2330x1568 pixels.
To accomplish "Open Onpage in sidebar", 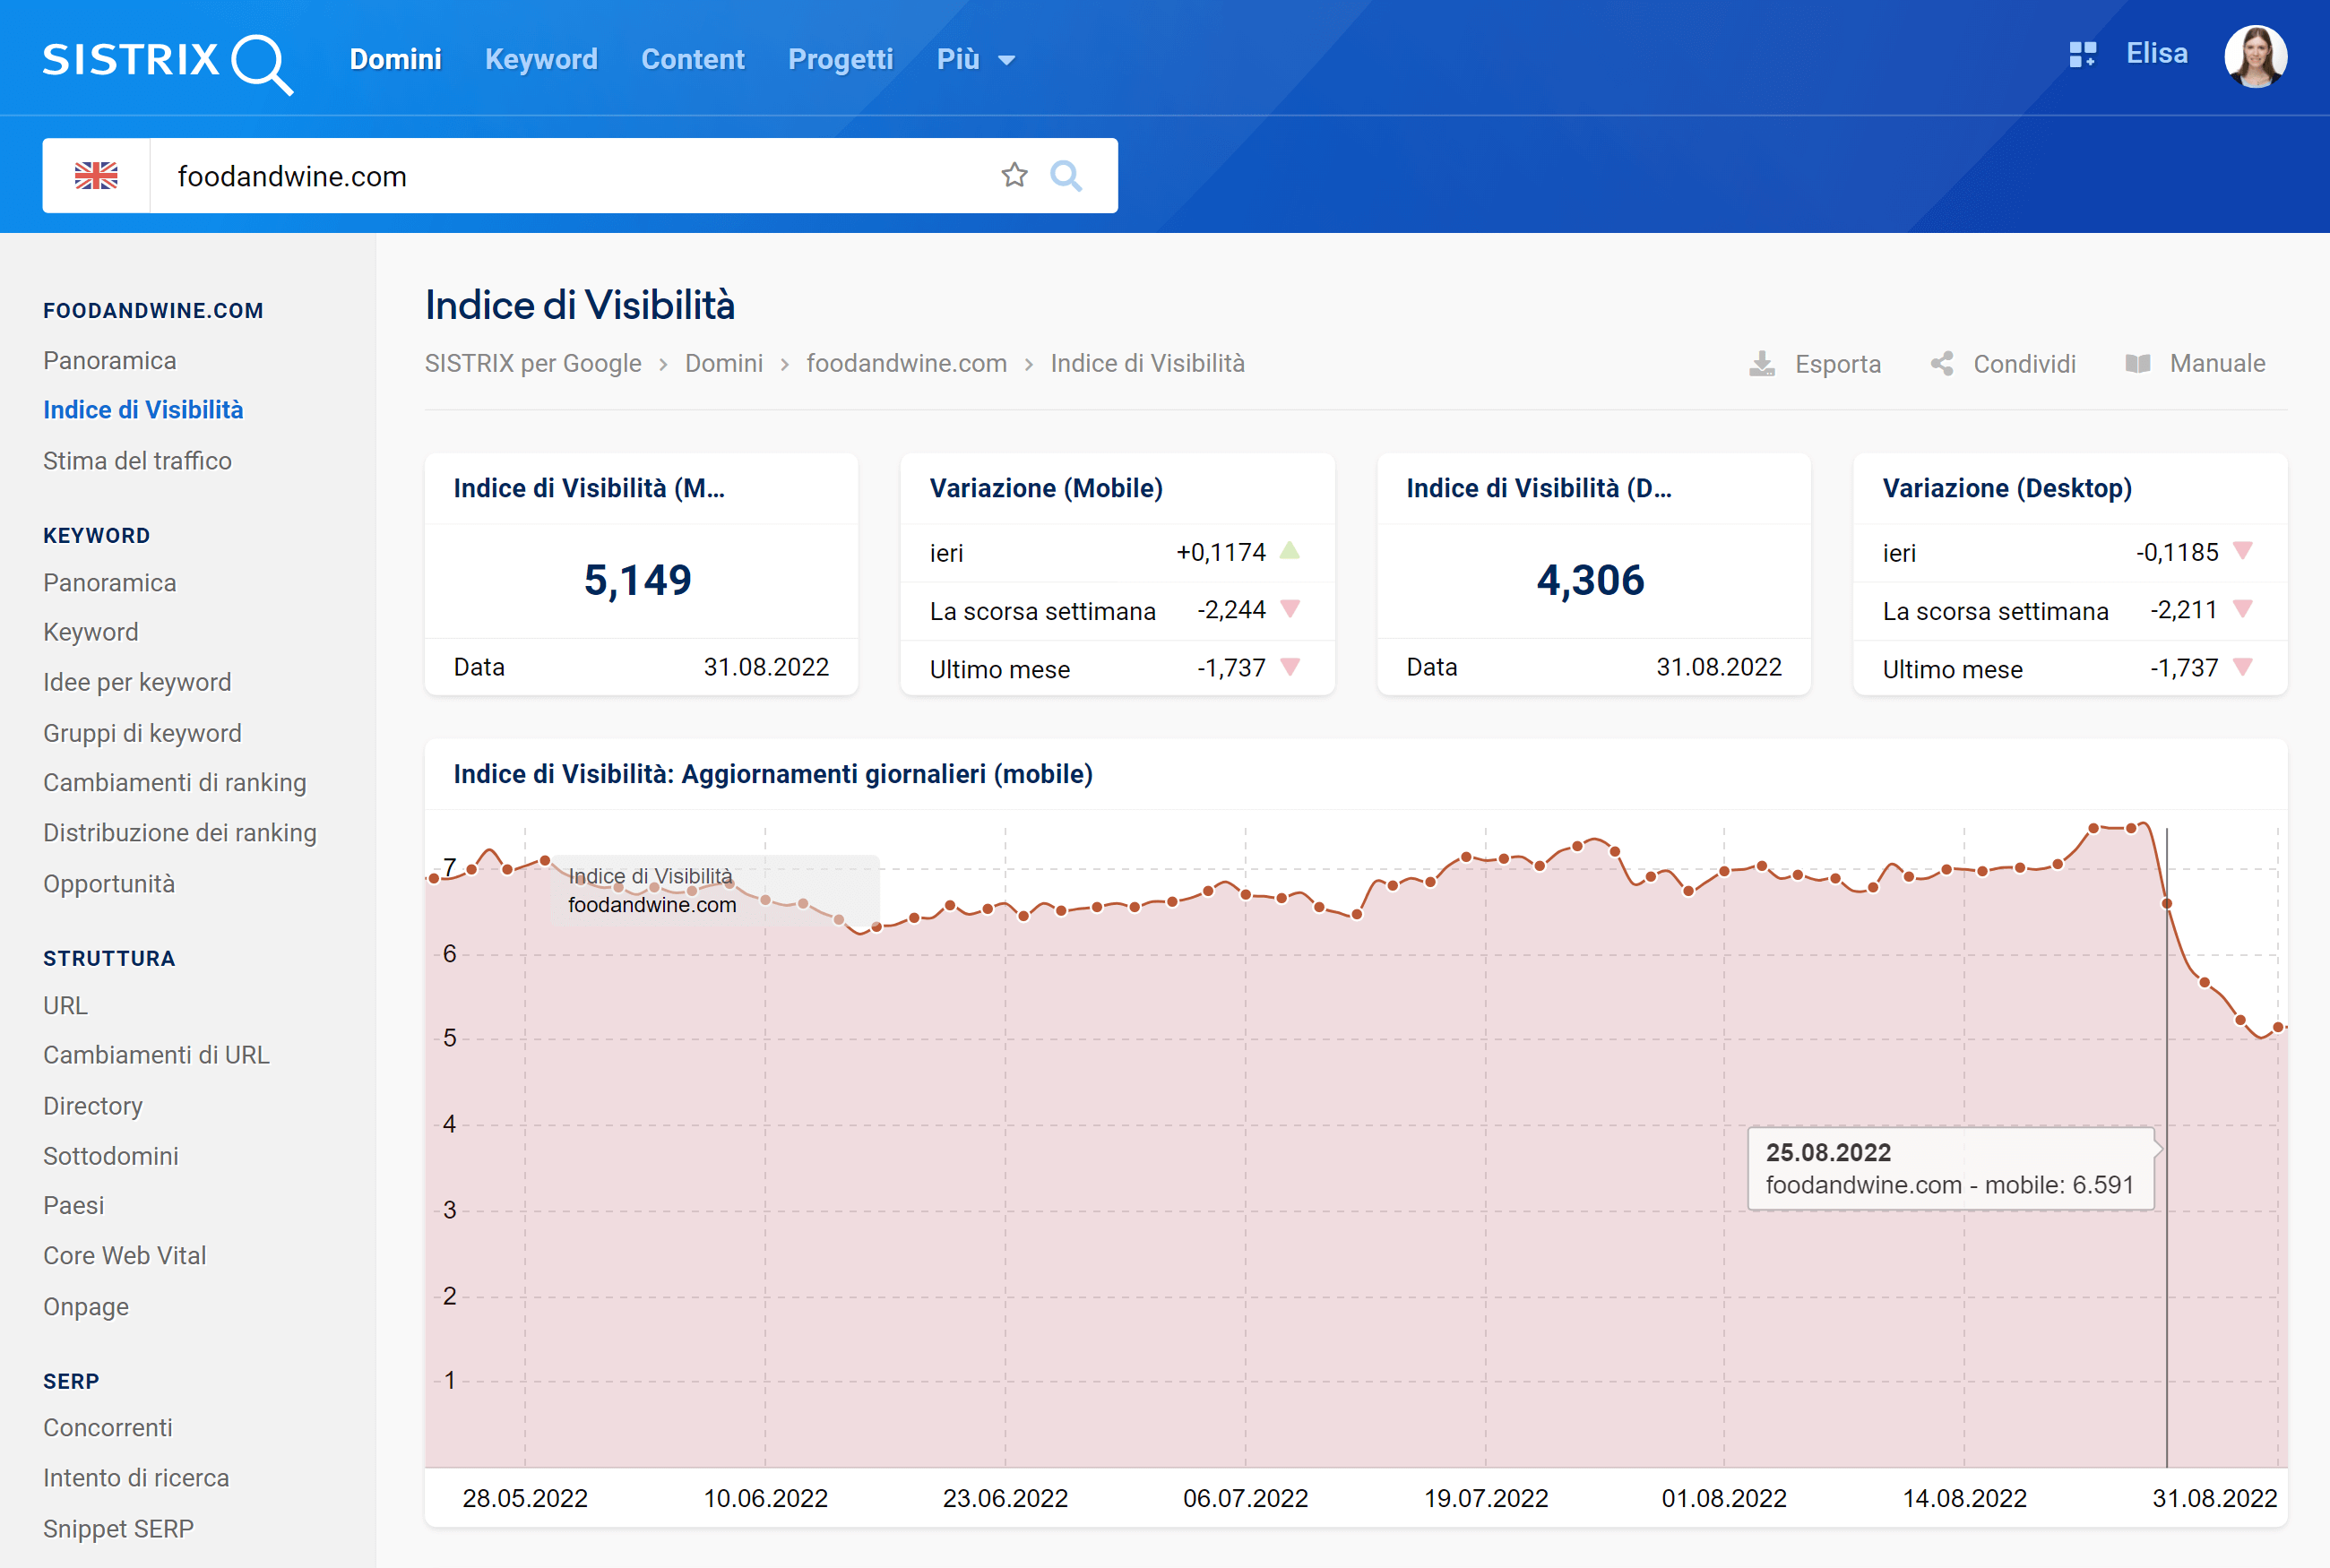I will click(86, 1307).
